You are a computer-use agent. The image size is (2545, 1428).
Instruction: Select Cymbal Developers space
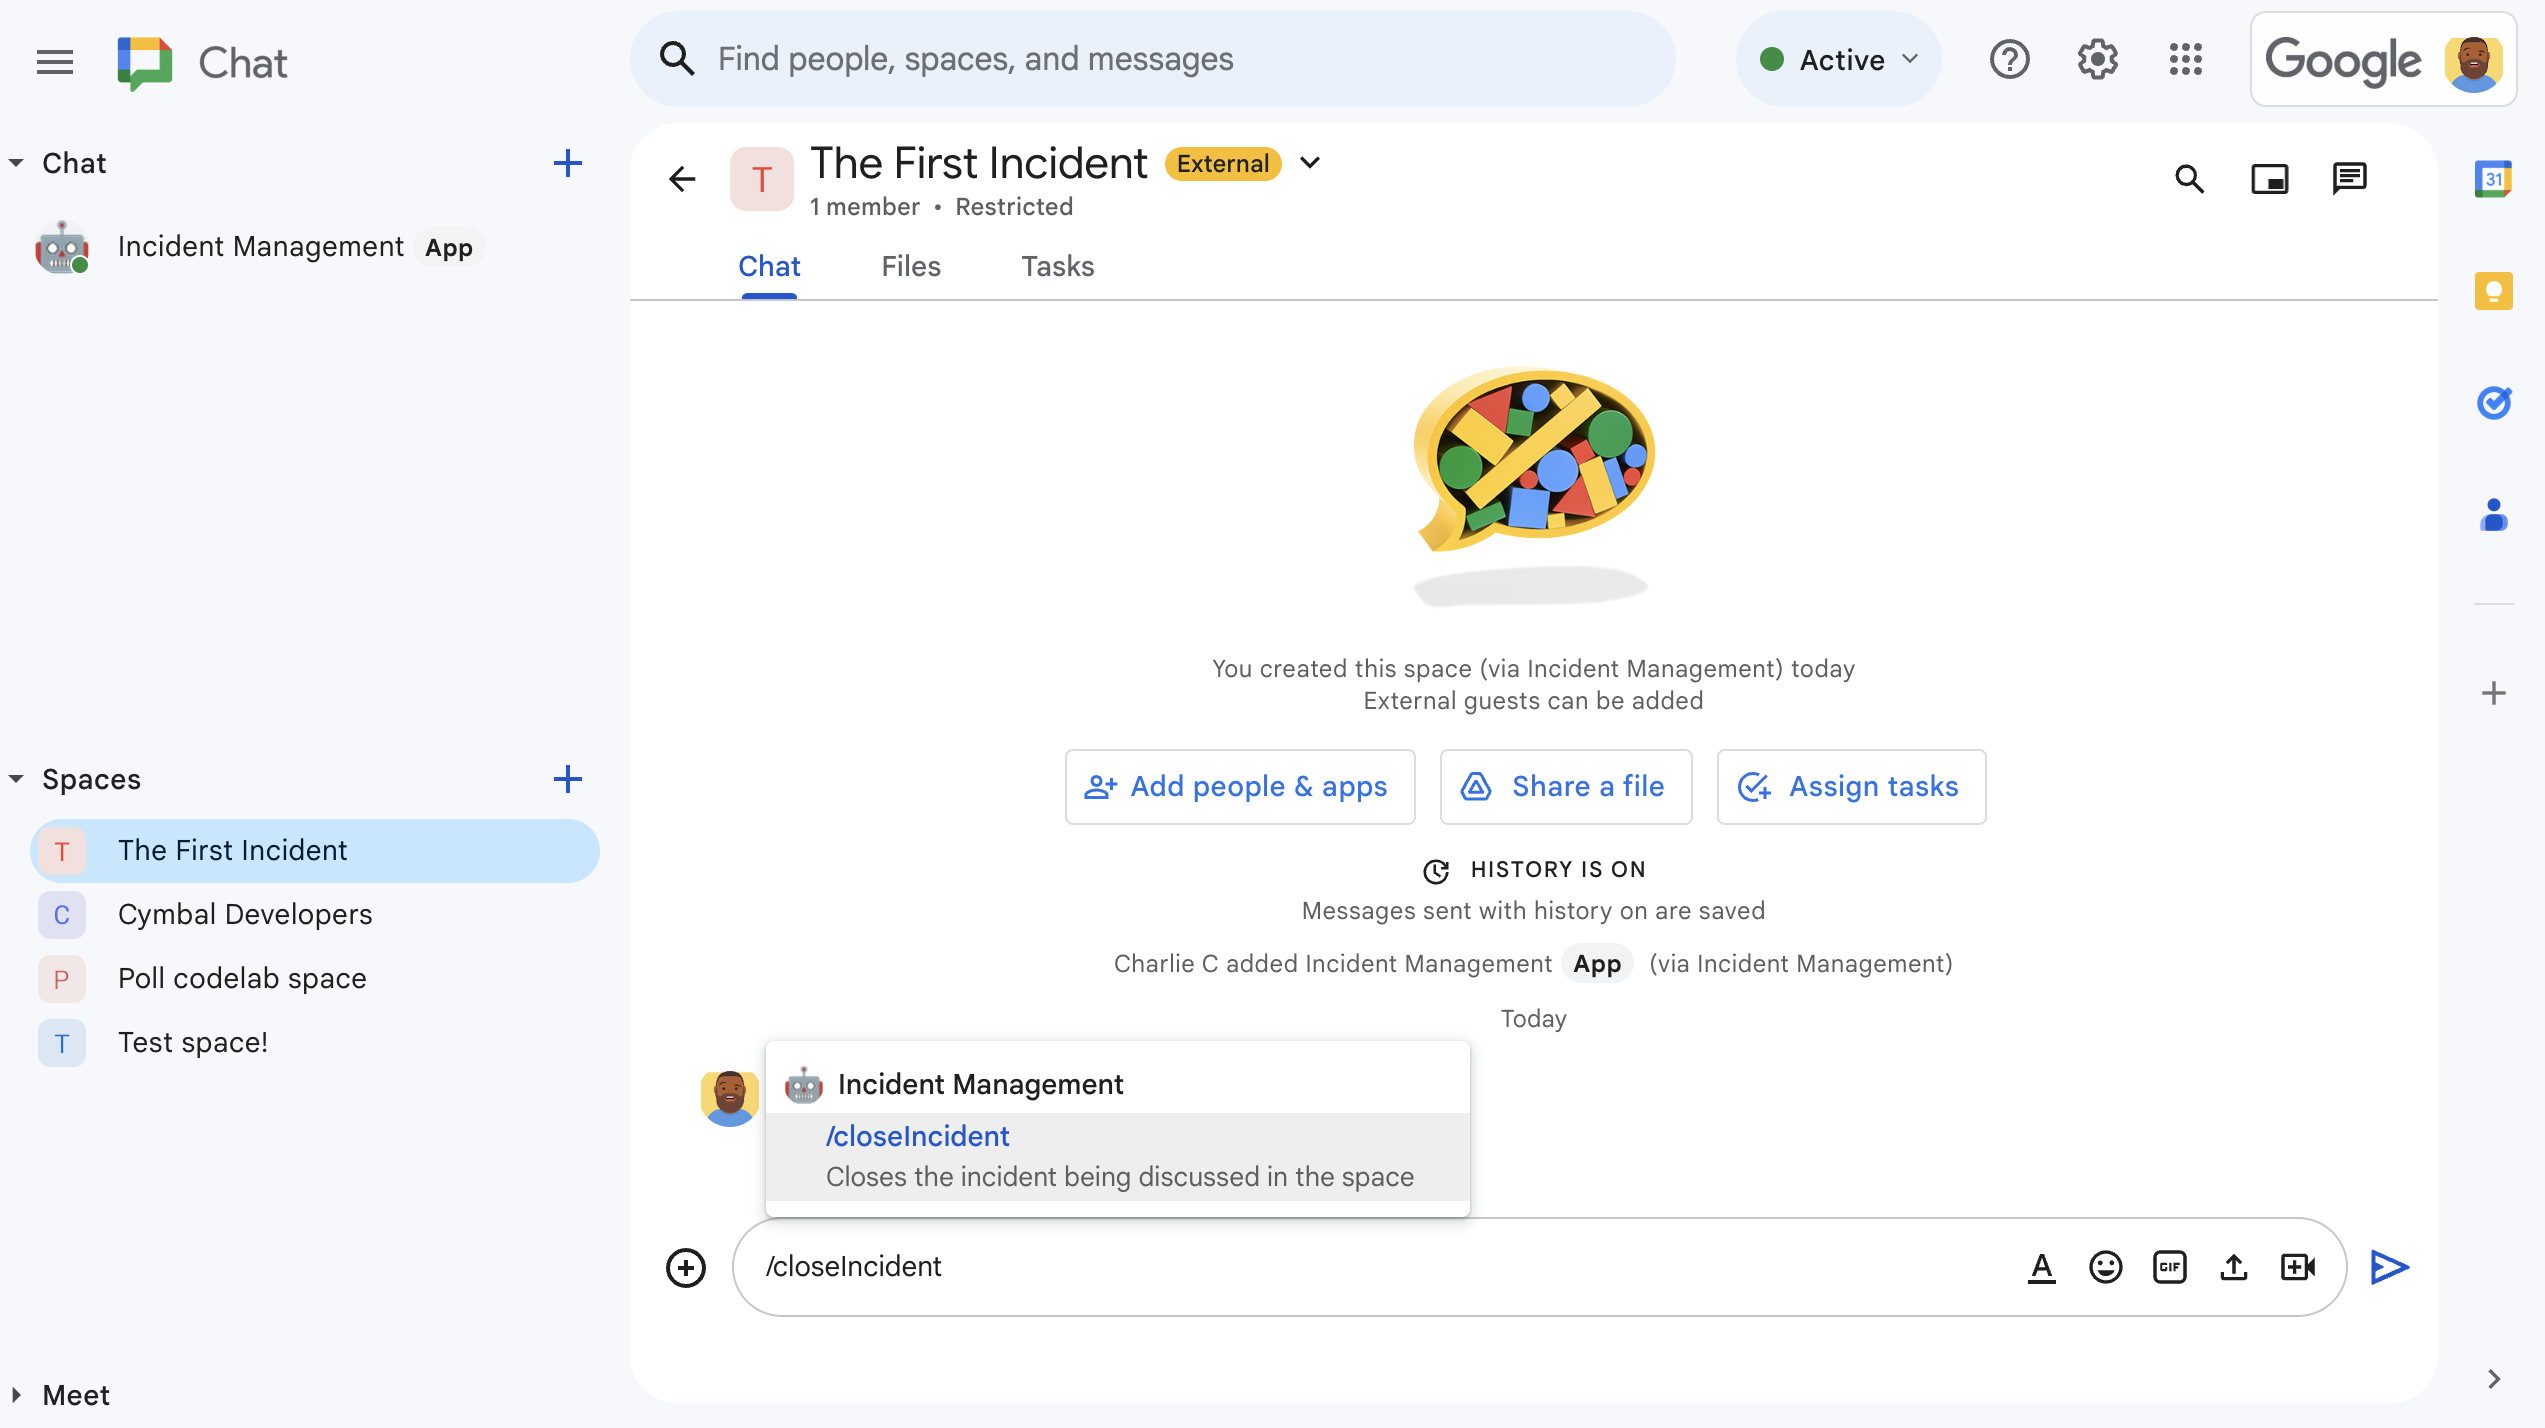(243, 914)
